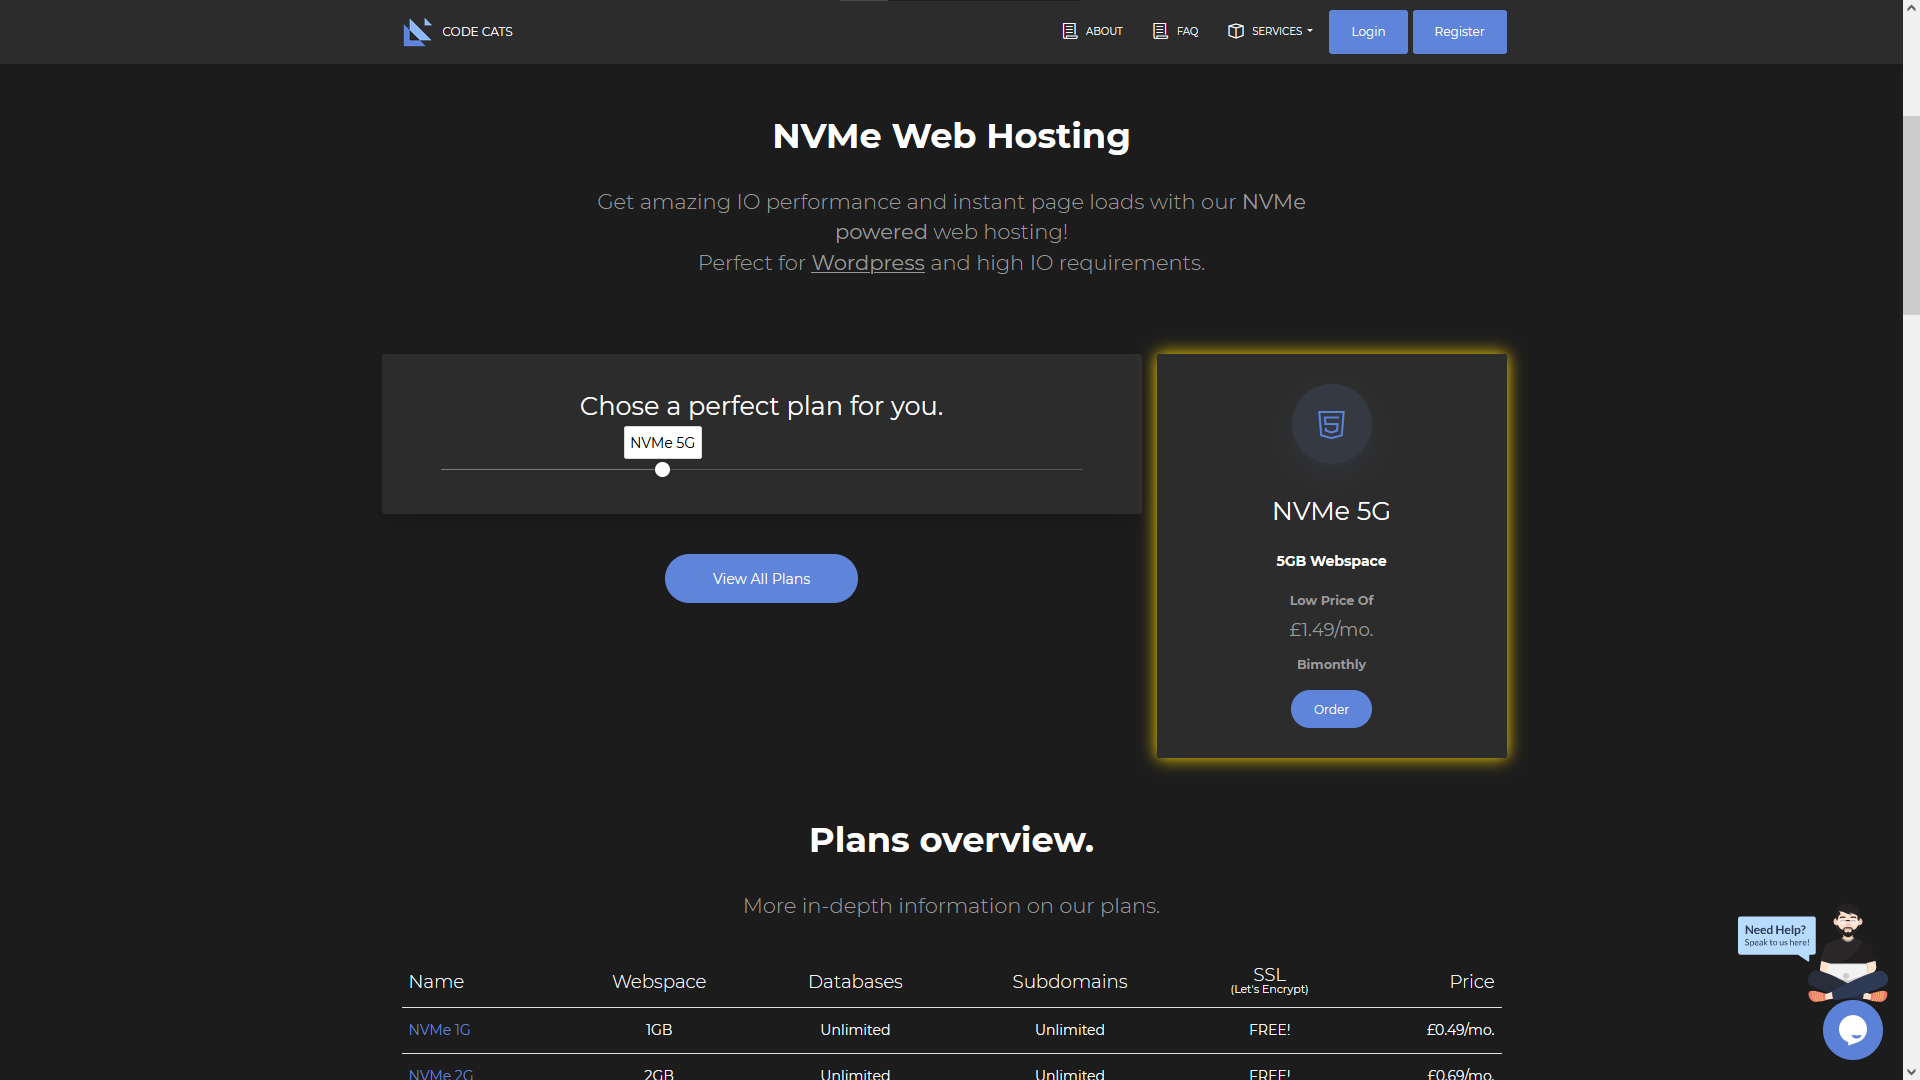Click the support mascot illustration
1920x1080 pixels.
[1848, 953]
